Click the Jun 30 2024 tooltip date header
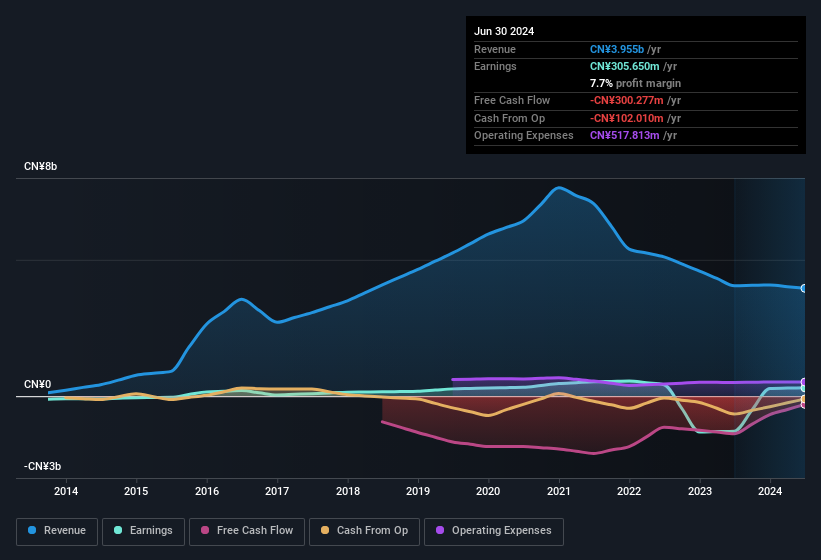This screenshot has height=560, width=821. pos(504,31)
